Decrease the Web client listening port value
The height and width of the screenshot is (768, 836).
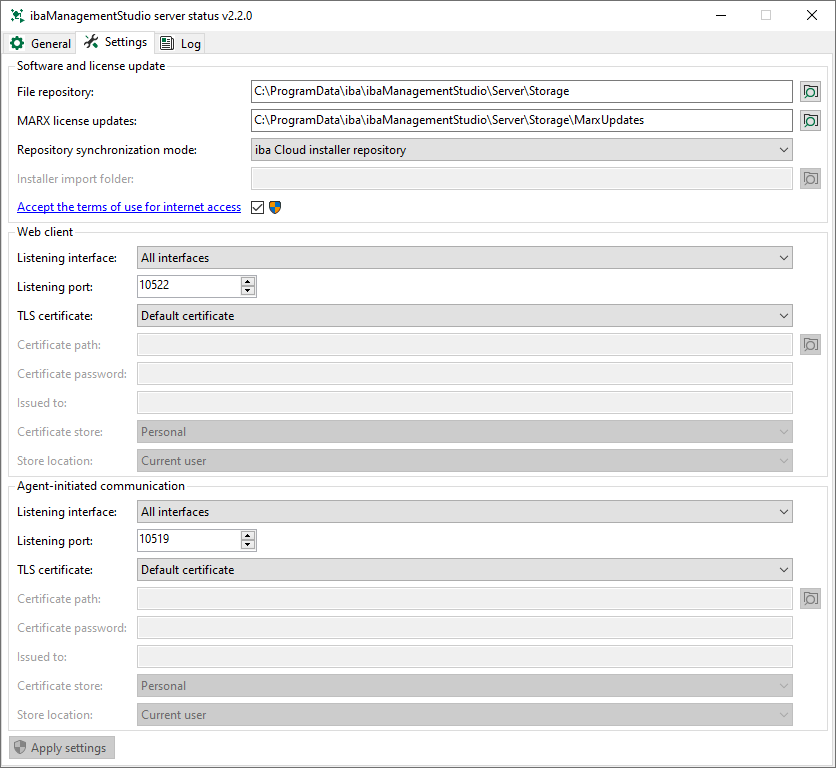click(x=247, y=291)
